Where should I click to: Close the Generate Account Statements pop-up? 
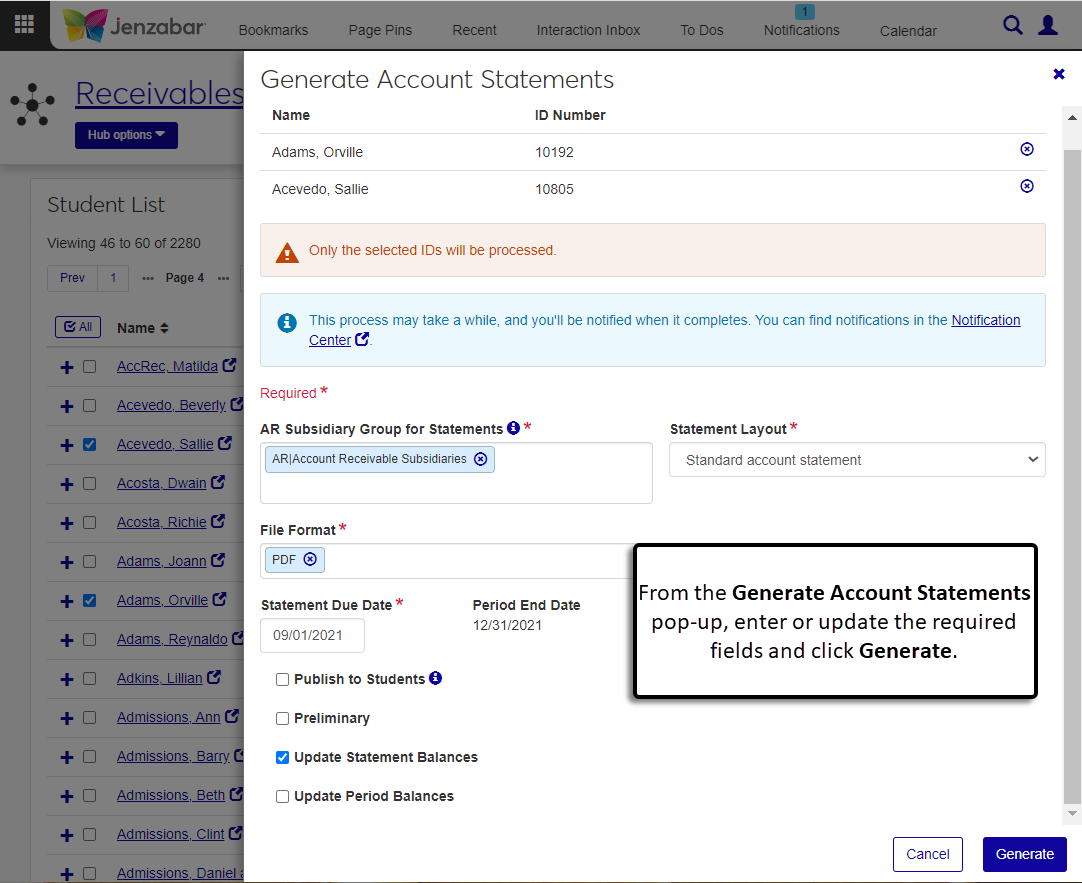click(1059, 74)
